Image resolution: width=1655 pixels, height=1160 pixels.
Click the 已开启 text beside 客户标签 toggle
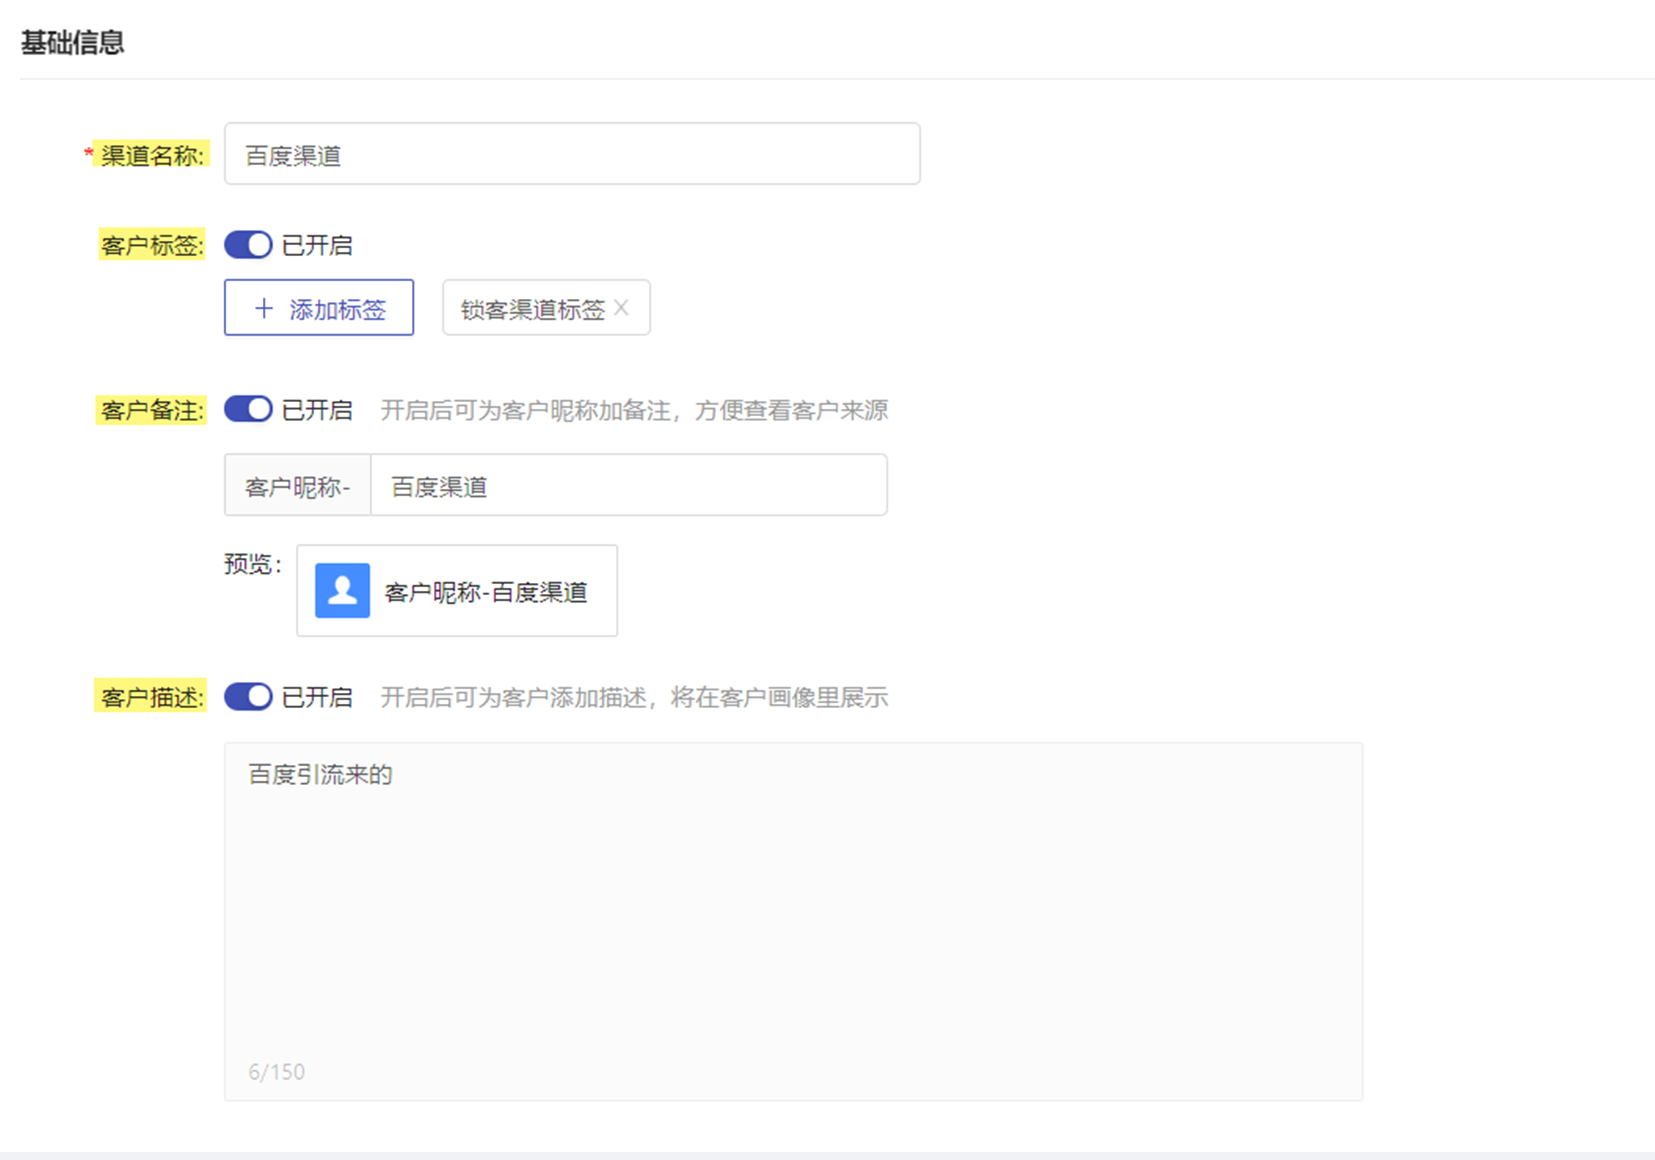317,245
